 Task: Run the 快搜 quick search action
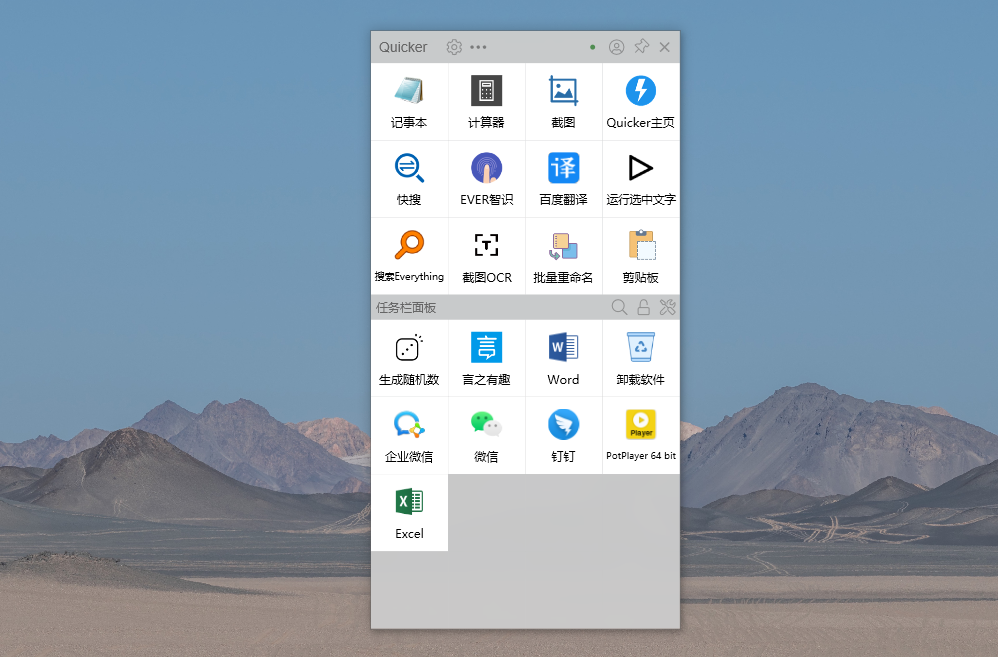[409, 179]
